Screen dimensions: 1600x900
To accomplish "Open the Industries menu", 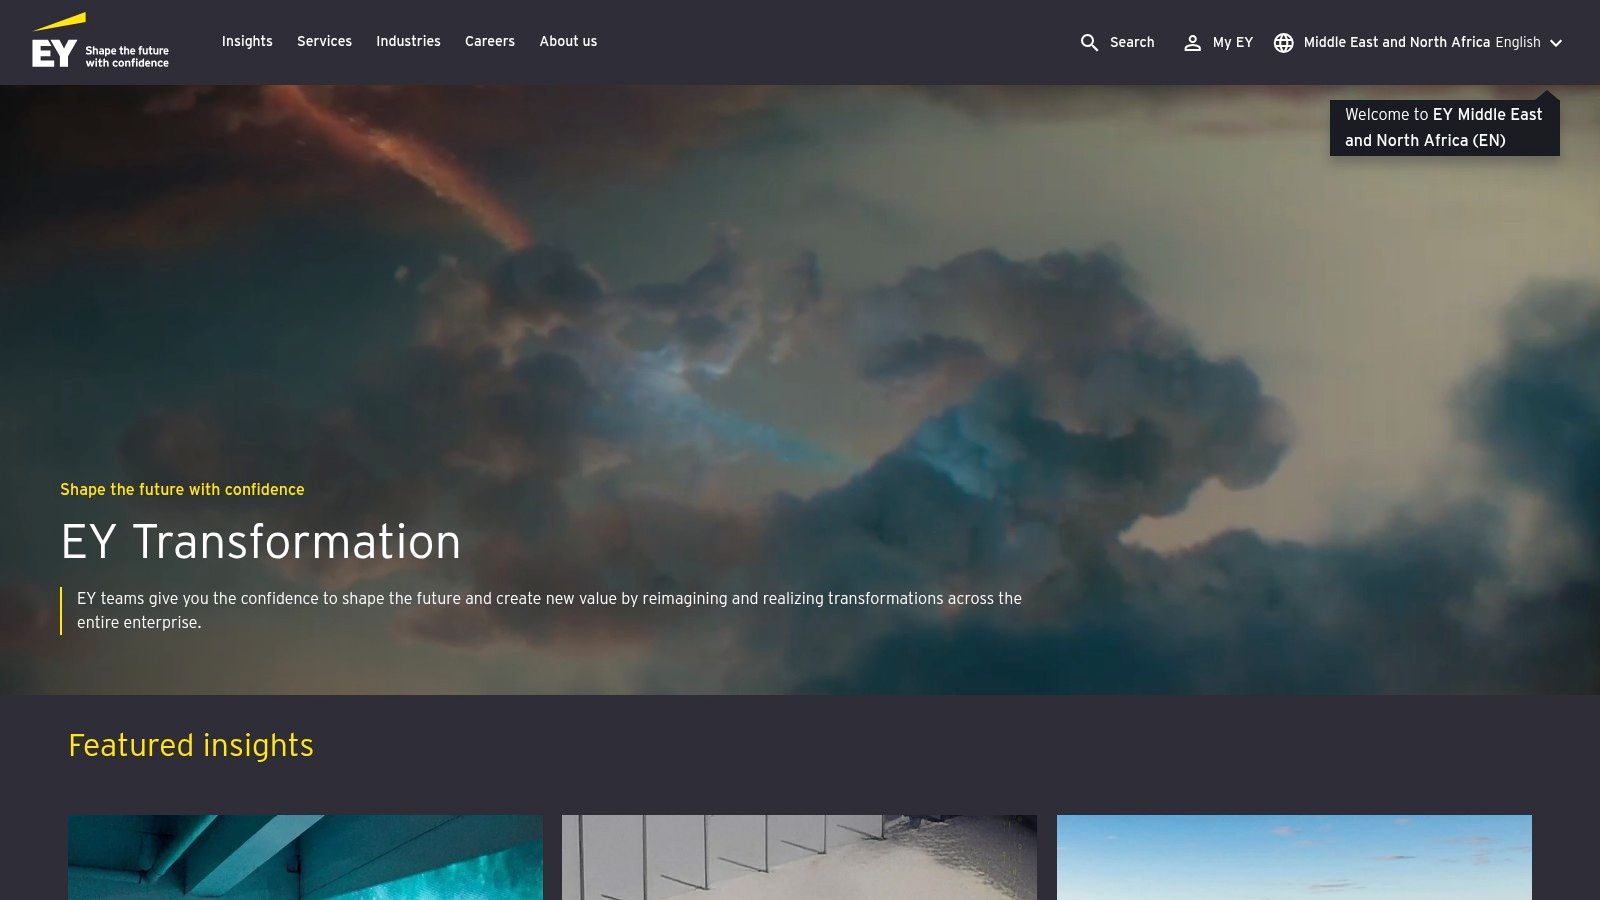I will [408, 41].
